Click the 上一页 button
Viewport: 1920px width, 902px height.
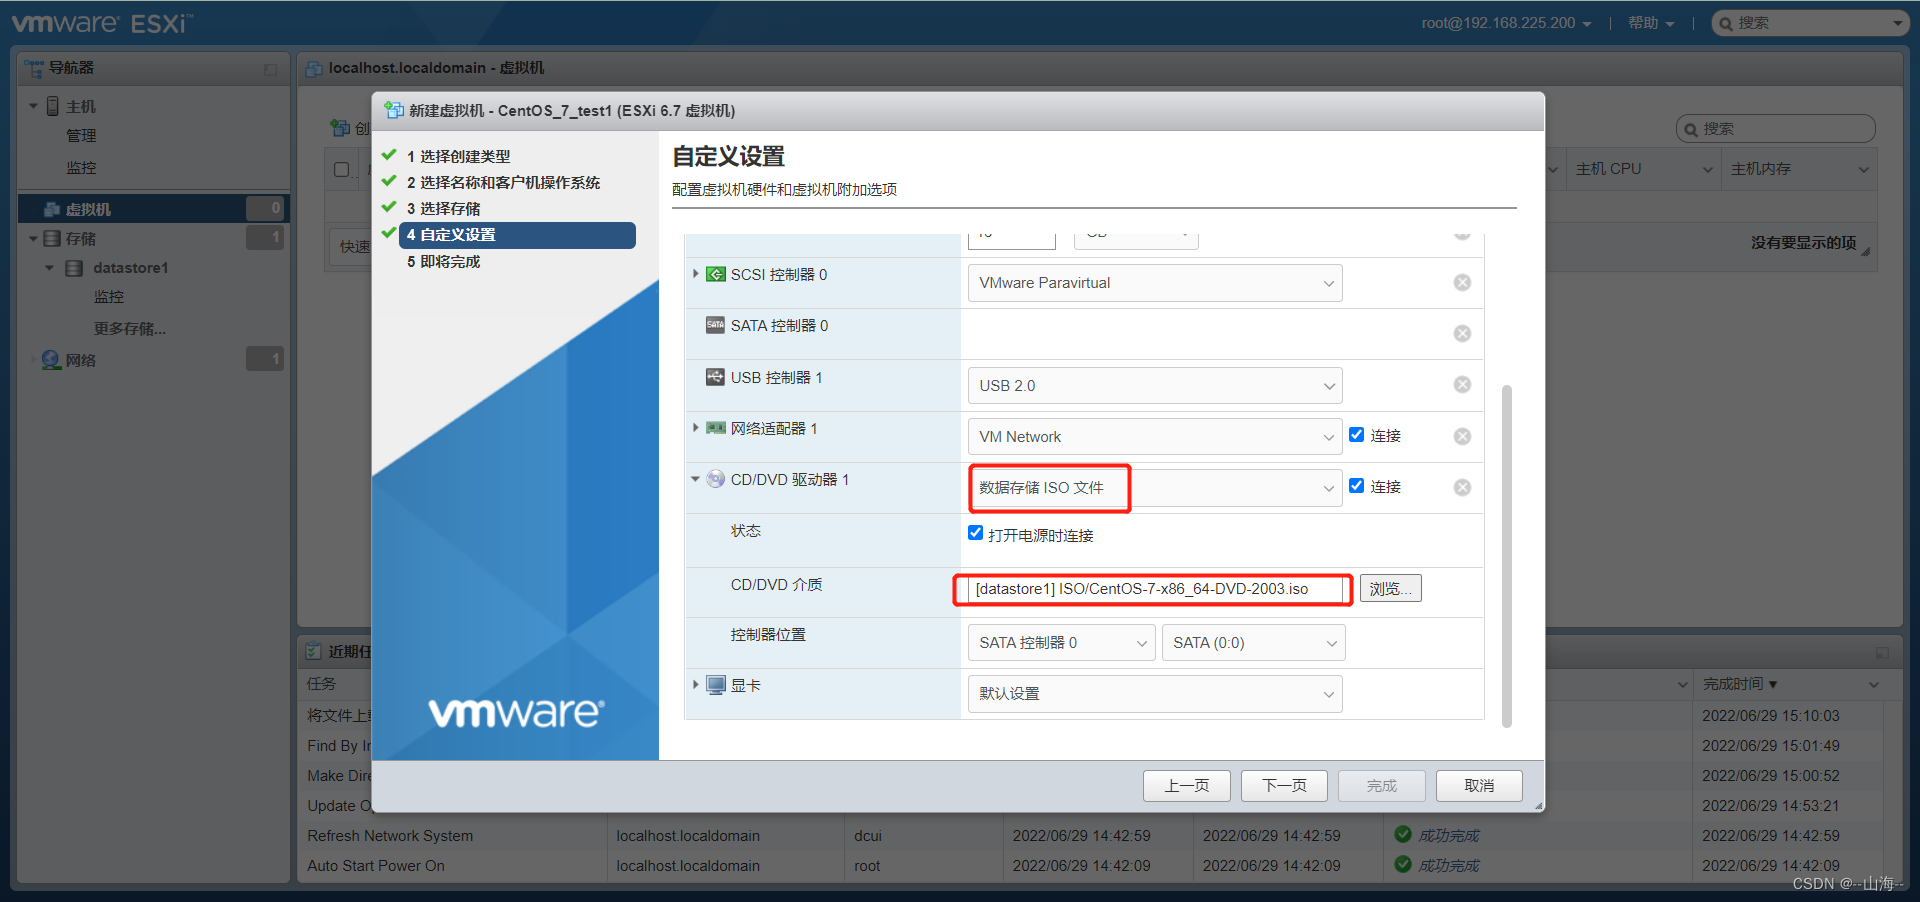pyautogui.click(x=1186, y=786)
